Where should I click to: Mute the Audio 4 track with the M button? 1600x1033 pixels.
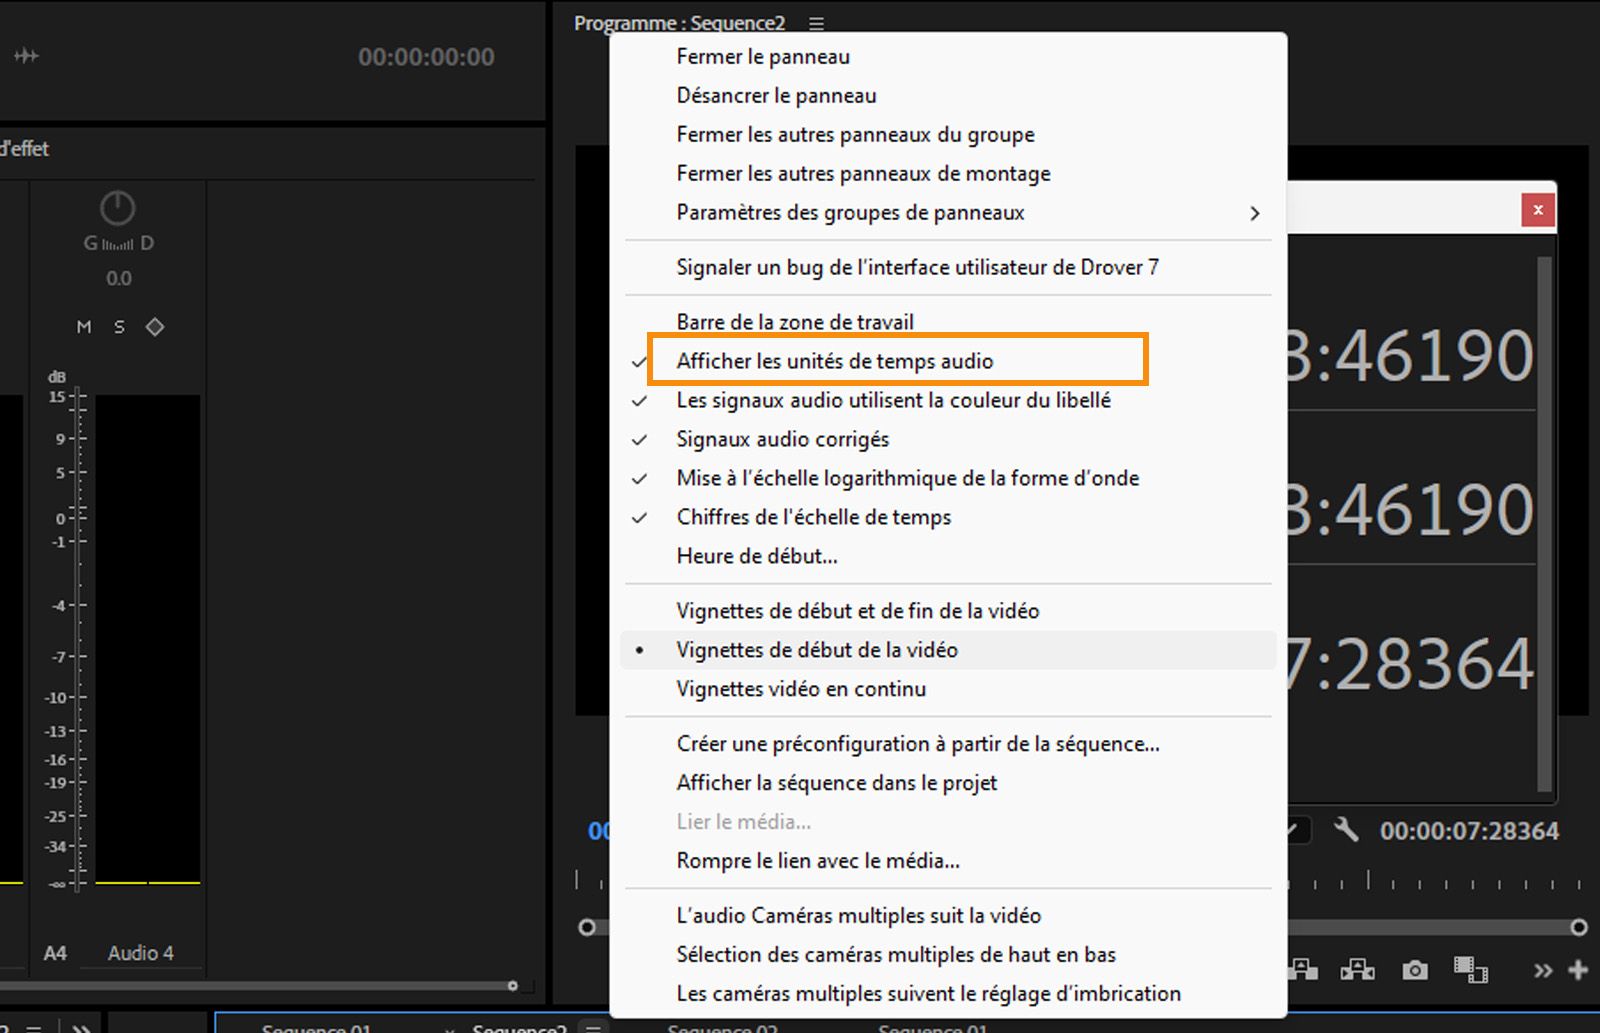pyautogui.click(x=84, y=326)
